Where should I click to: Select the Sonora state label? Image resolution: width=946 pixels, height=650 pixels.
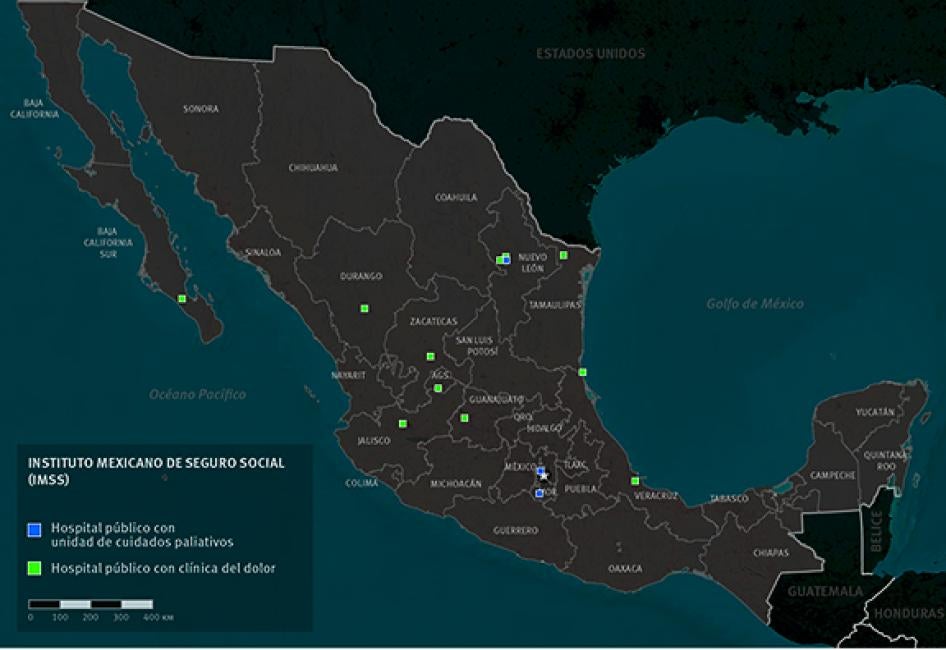(x=200, y=109)
